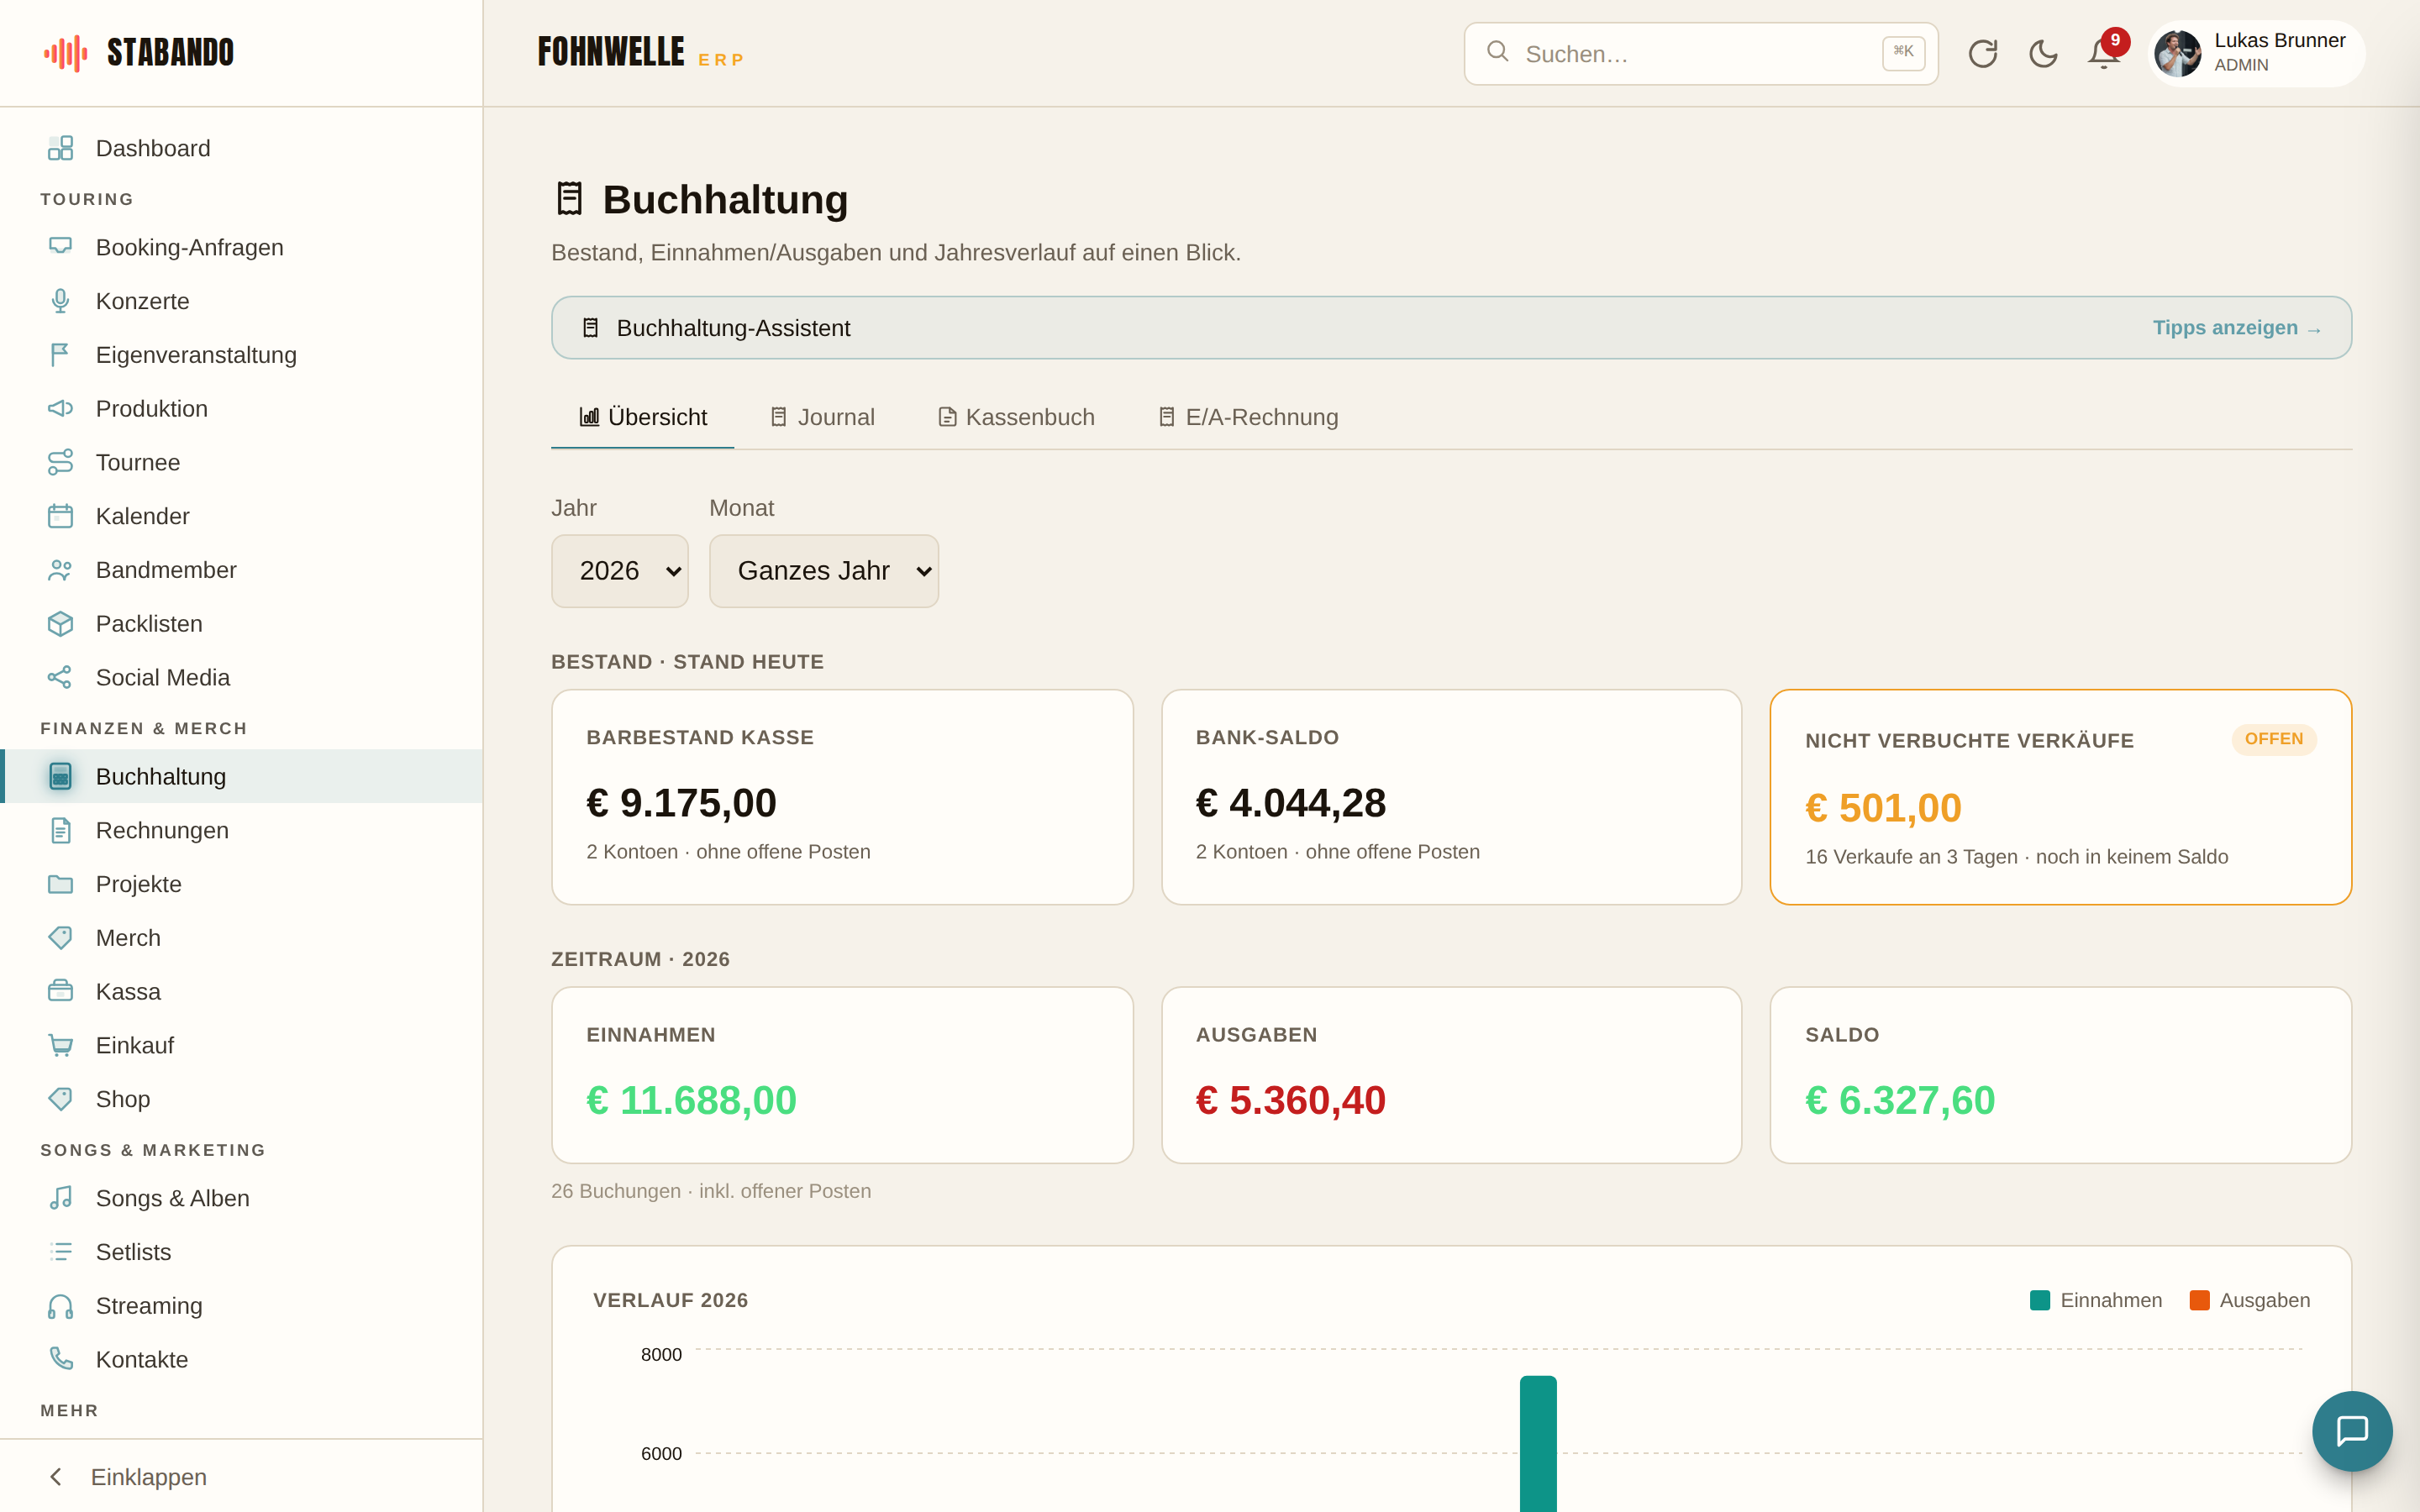Viewport: 2420px width, 1512px height.
Task: Open Setlists in sidebar
Action: (x=241, y=1252)
